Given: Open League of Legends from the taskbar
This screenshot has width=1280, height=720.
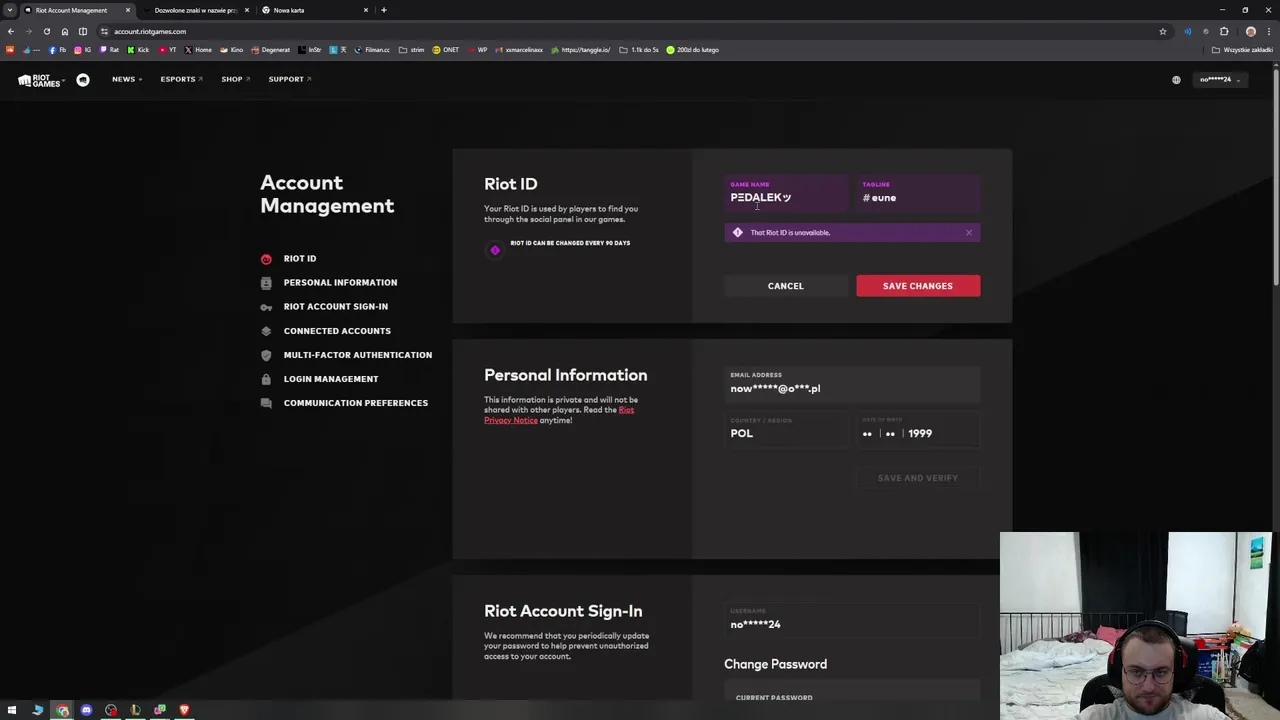Looking at the screenshot, I should 136,710.
